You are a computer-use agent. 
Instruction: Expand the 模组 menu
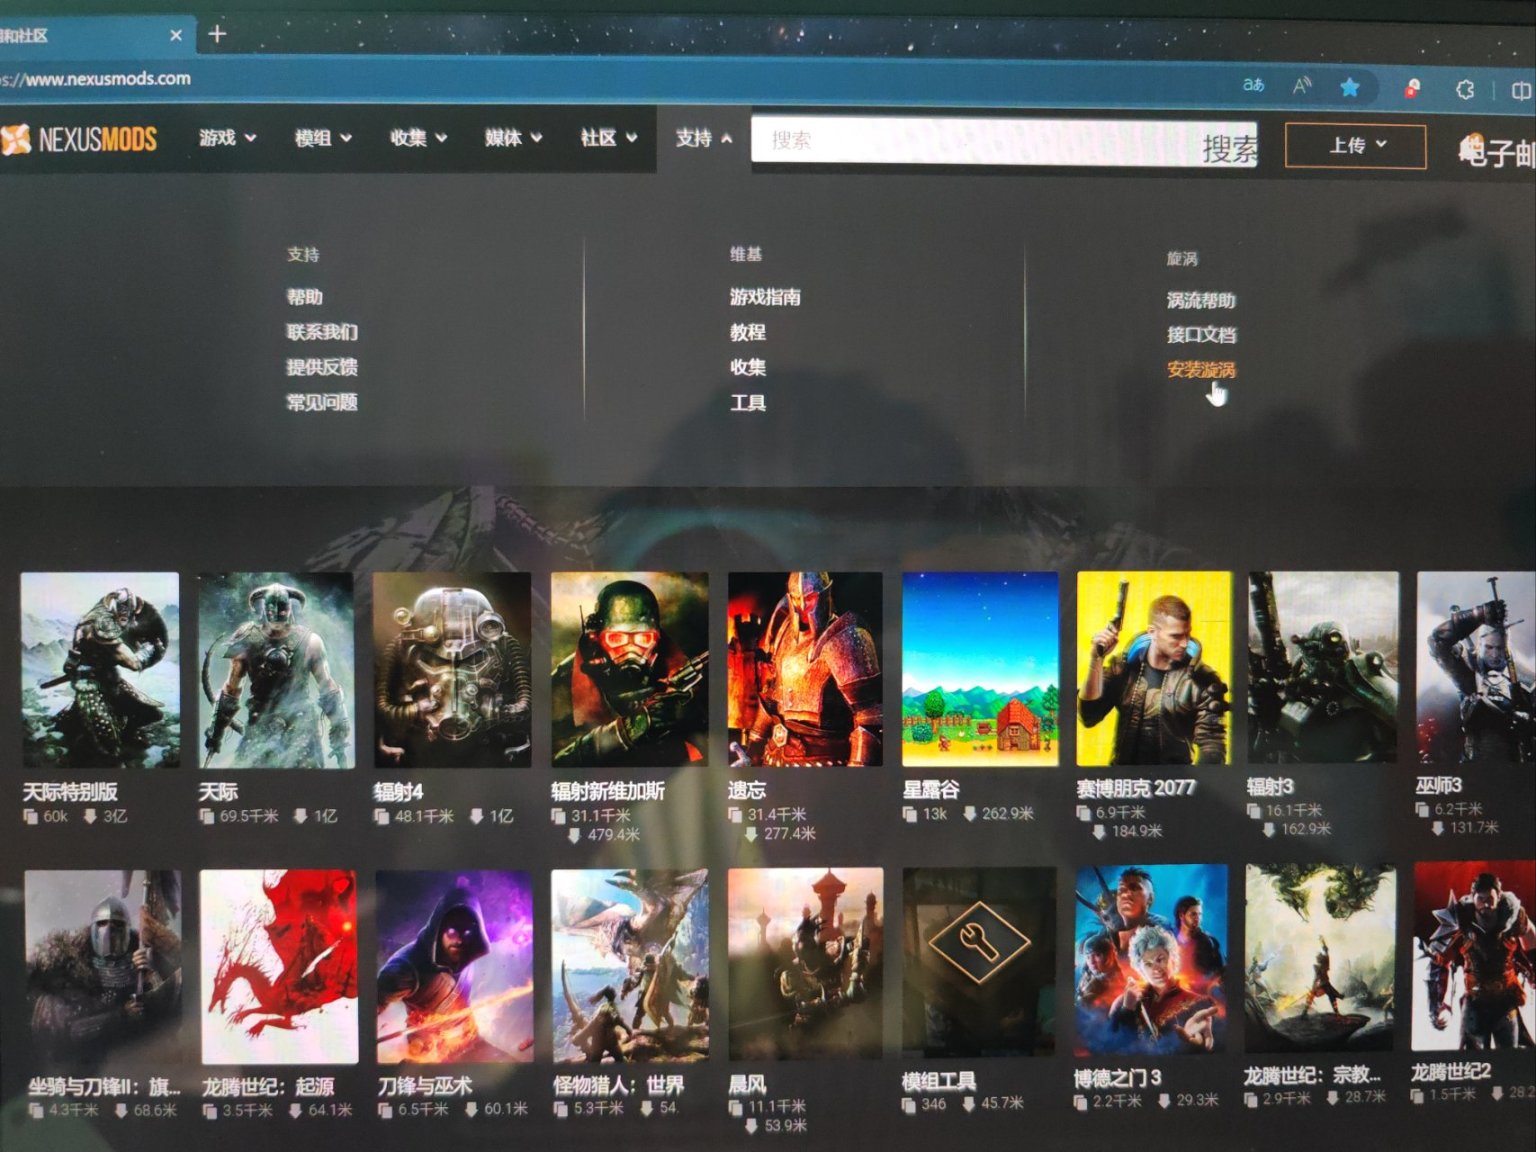(322, 138)
